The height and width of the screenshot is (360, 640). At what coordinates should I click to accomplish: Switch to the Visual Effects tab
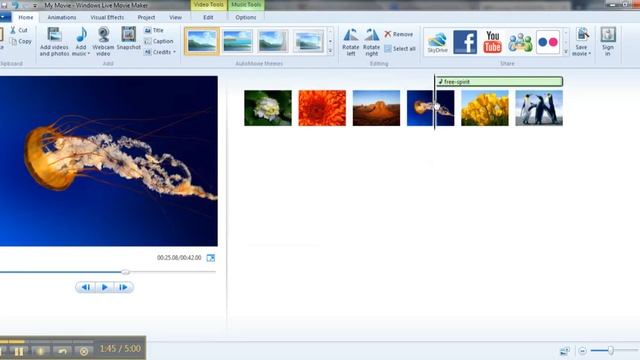[x=107, y=18]
